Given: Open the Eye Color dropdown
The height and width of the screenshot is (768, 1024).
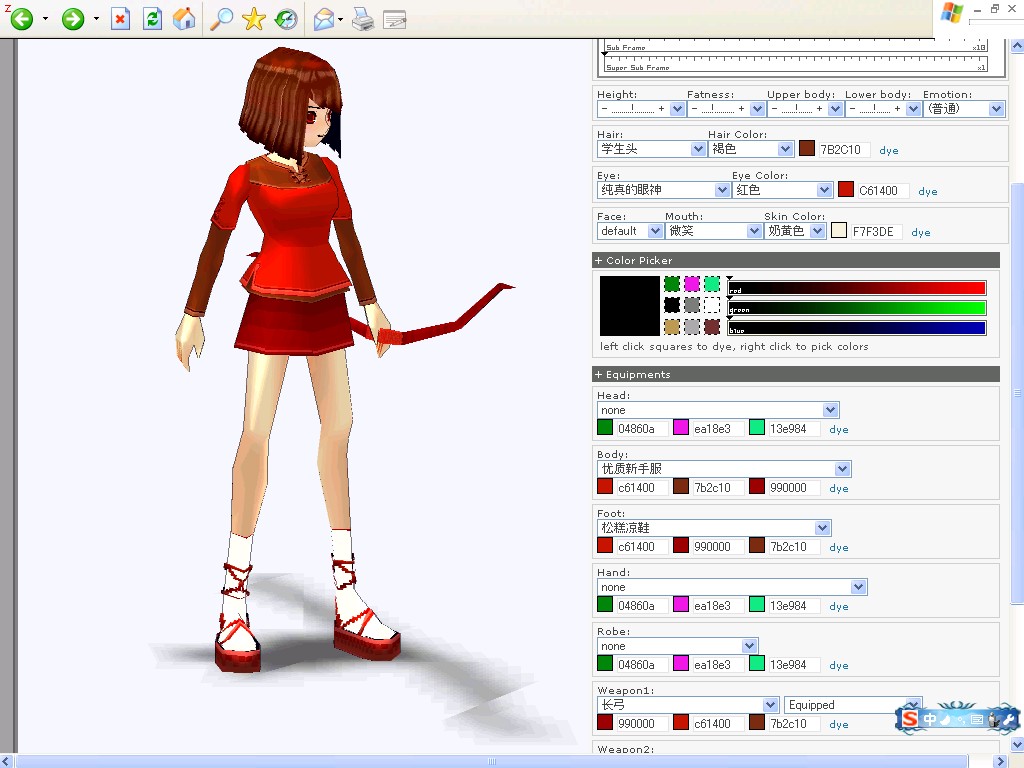Looking at the screenshot, I should [x=782, y=190].
